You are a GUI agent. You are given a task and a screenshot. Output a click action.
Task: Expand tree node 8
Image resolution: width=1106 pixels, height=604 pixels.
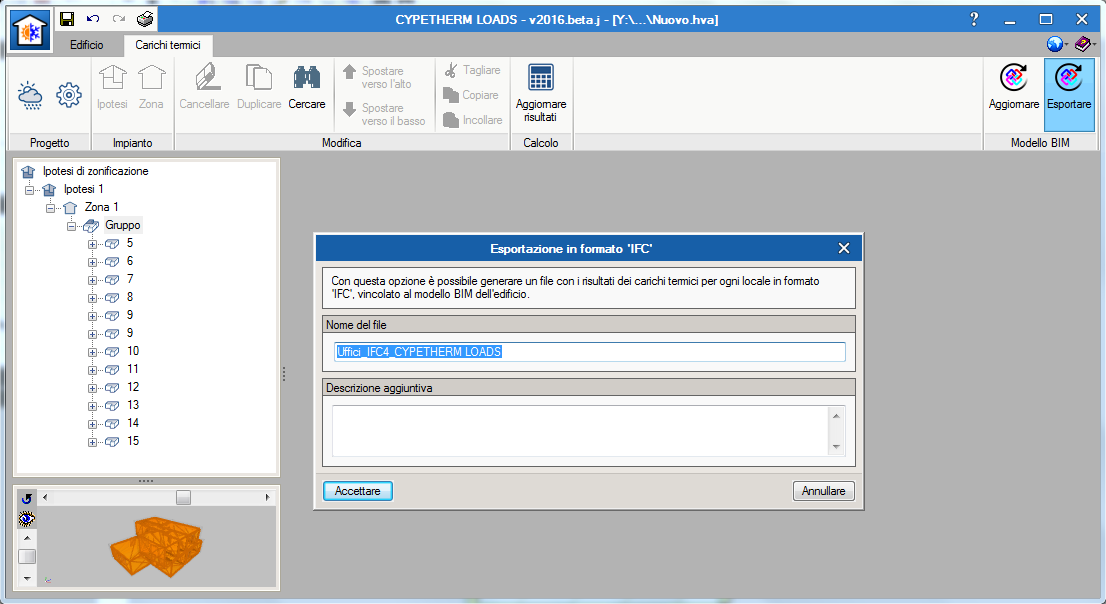tap(92, 298)
